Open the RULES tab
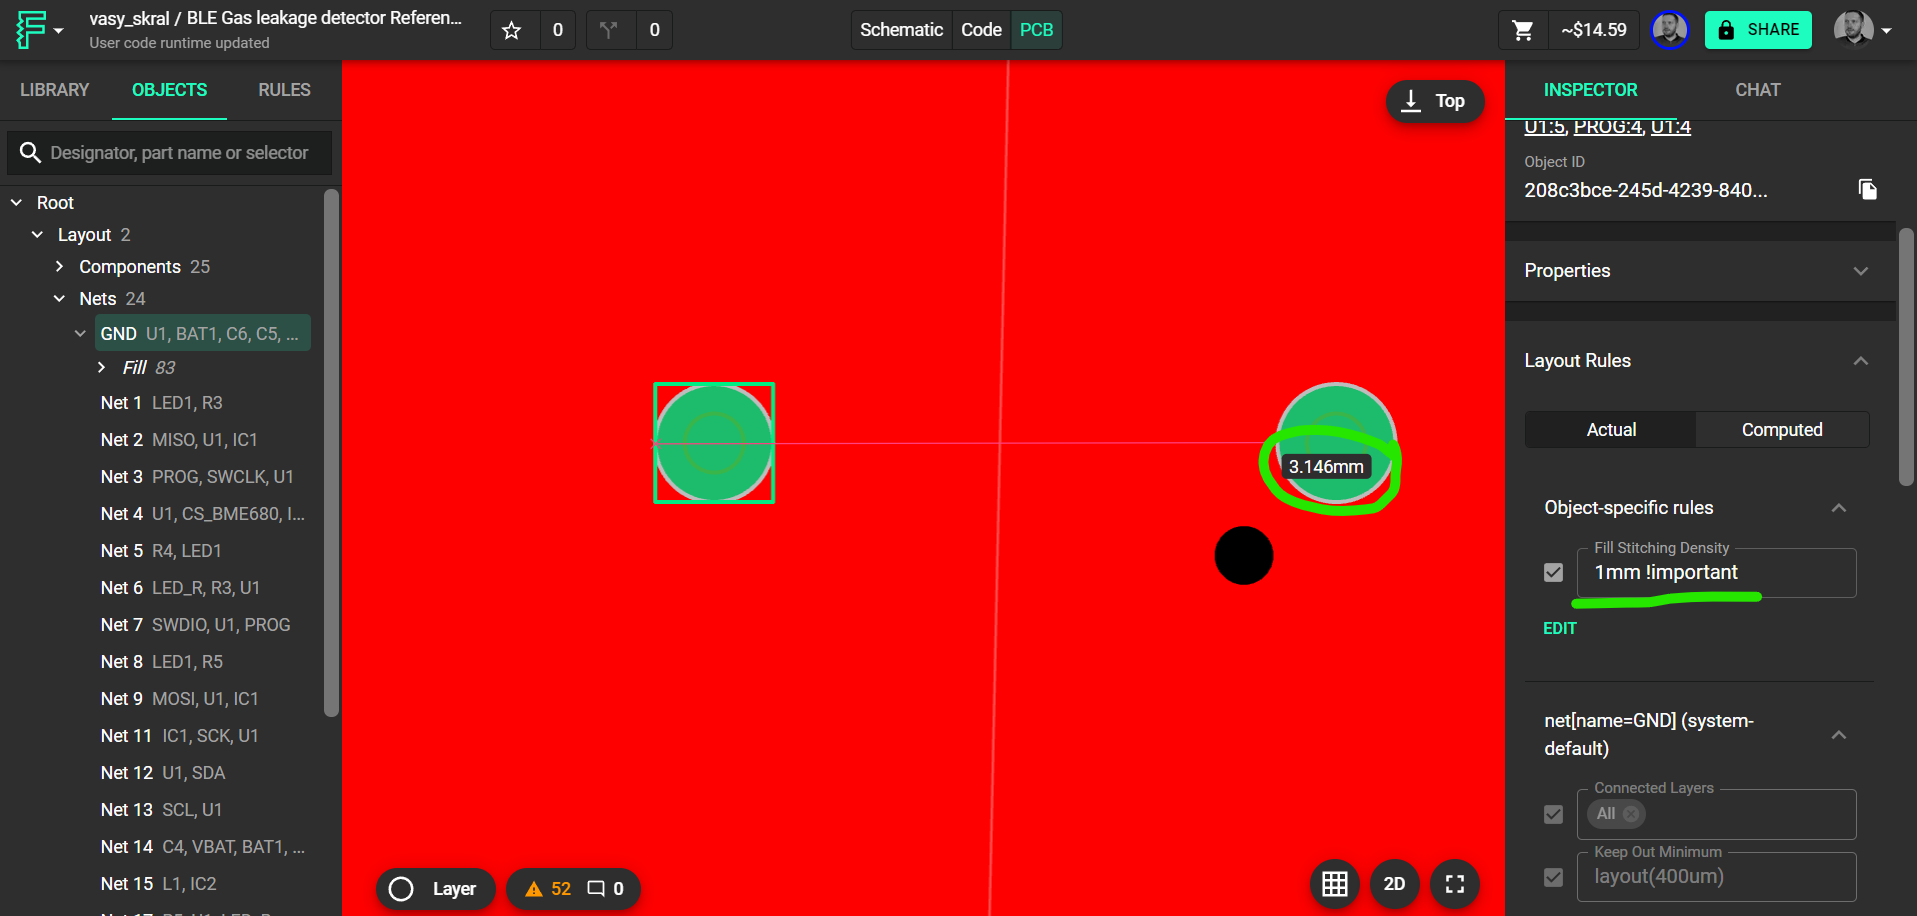The height and width of the screenshot is (916, 1917). [284, 90]
